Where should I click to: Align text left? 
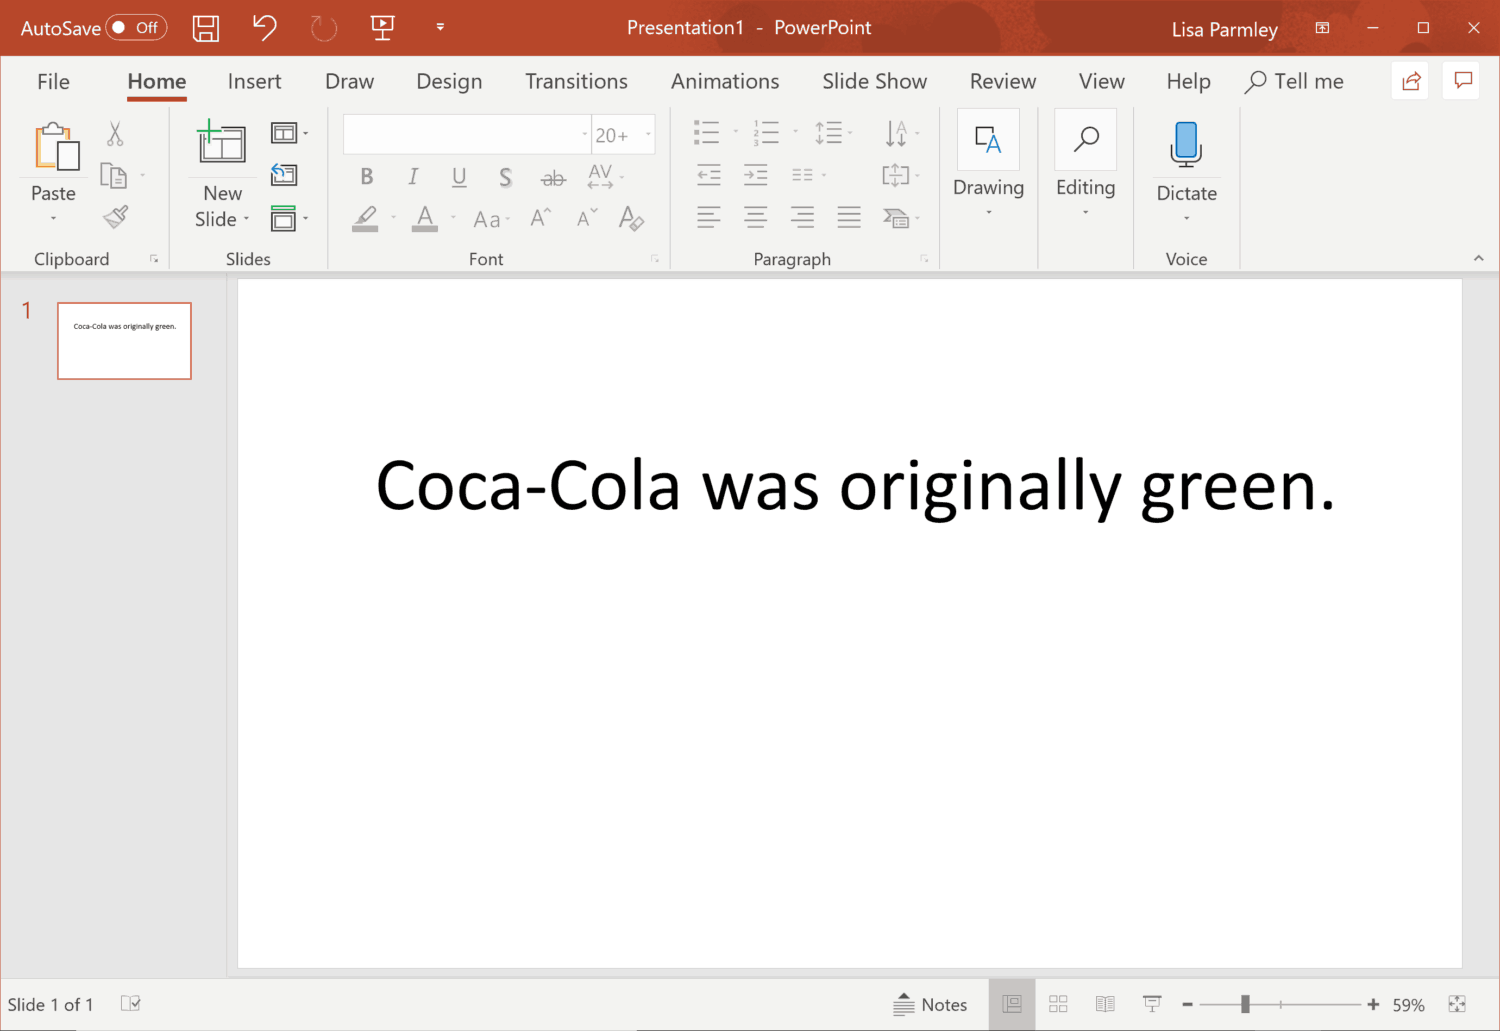coord(709,217)
